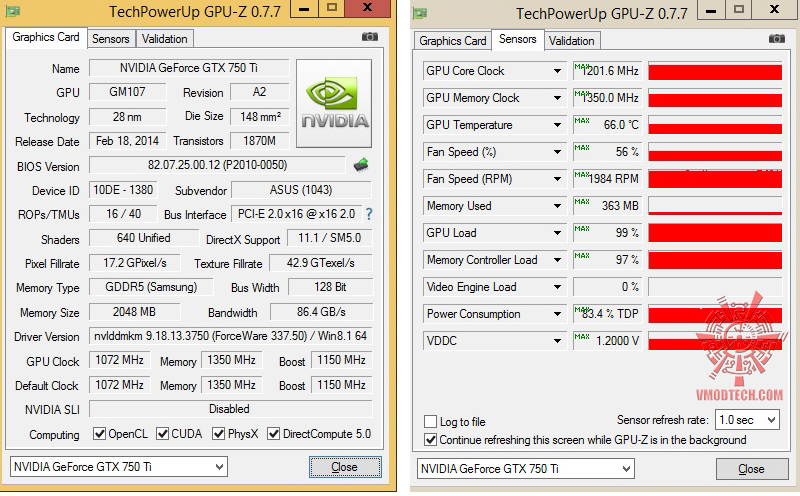
Task: Open the Video Engine Load dropdown
Action: tap(557, 287)
